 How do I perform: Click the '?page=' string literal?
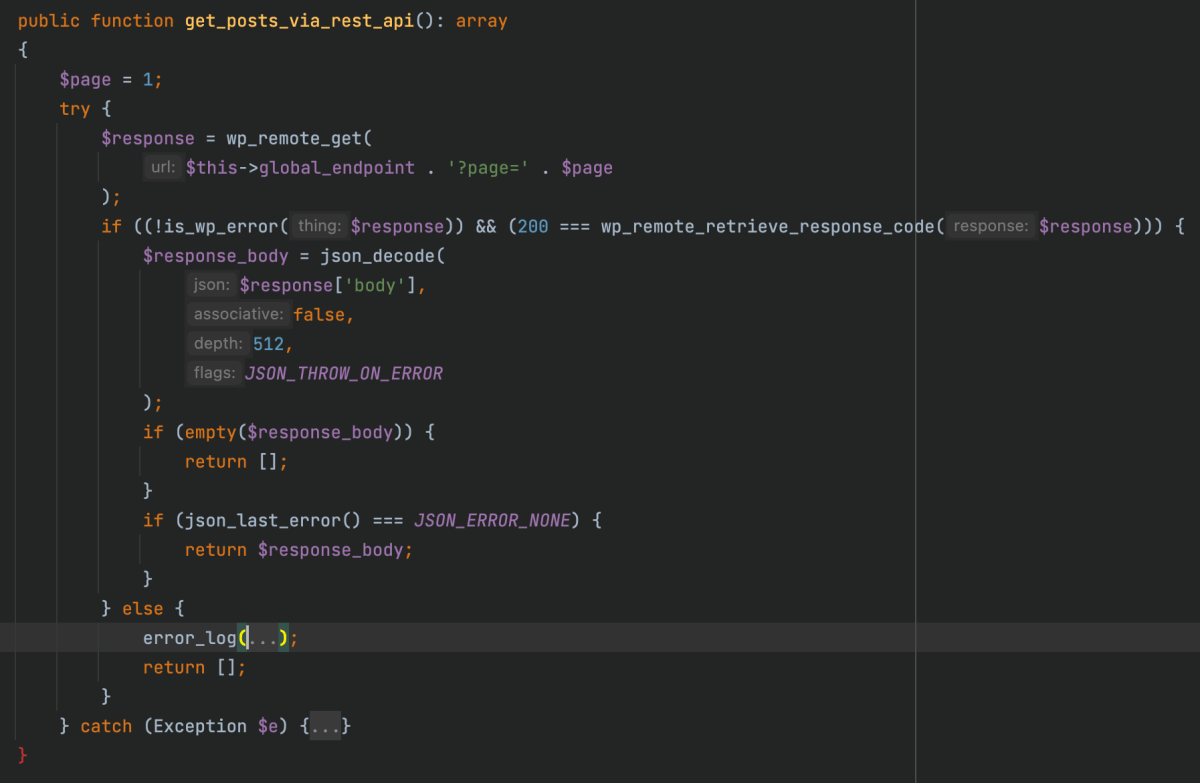point(488,168)
